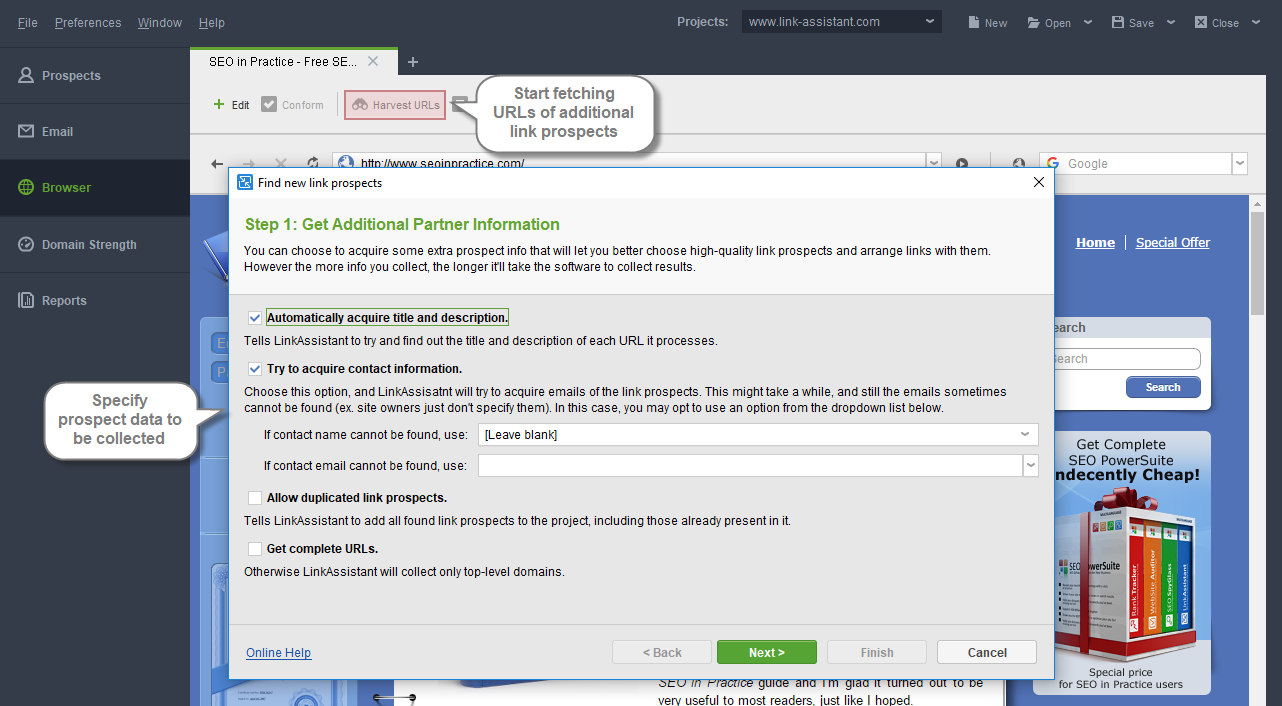Go back in the embedded browser
The width and height of the screenshot is (1282, 706).
[x=217, y=163]
